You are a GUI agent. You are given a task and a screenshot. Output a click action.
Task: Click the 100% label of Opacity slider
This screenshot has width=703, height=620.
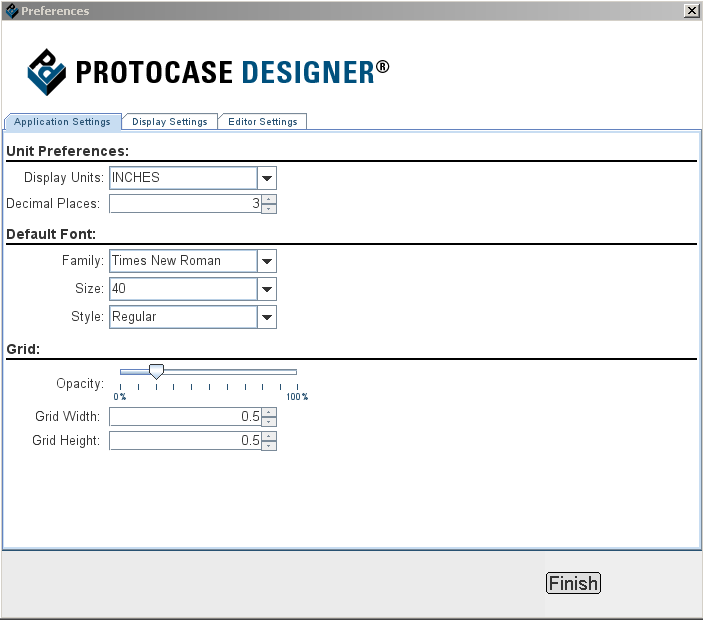click(x=297, y=397)
